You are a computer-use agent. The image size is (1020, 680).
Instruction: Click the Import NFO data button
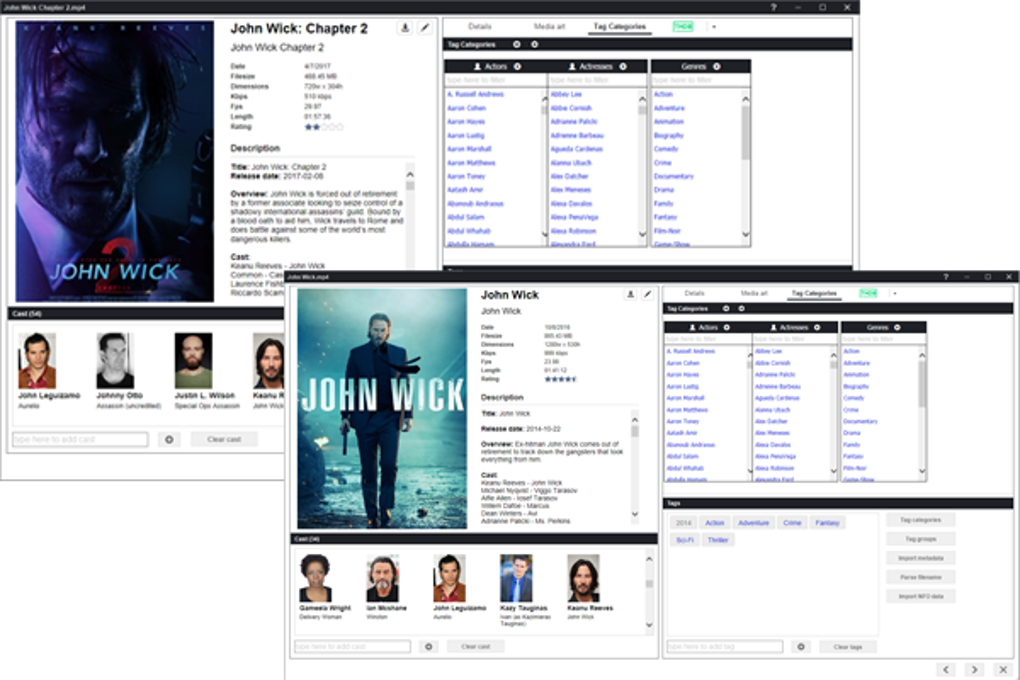click(920, 596)
